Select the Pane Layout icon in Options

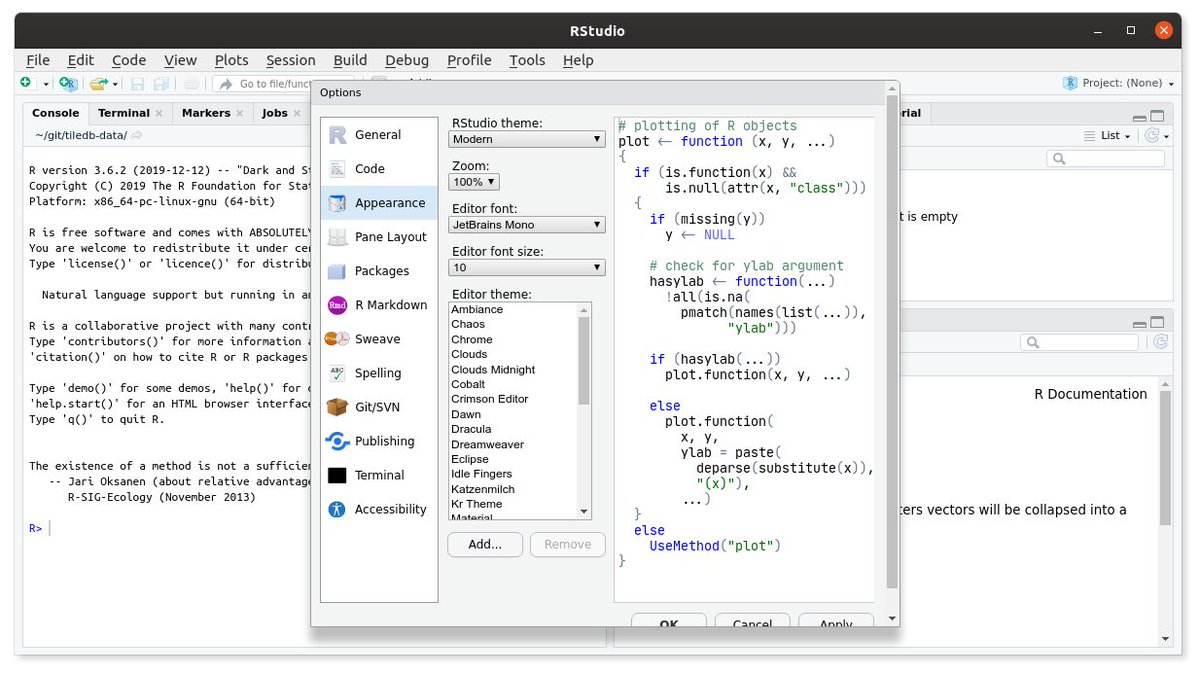click(338, 237)
